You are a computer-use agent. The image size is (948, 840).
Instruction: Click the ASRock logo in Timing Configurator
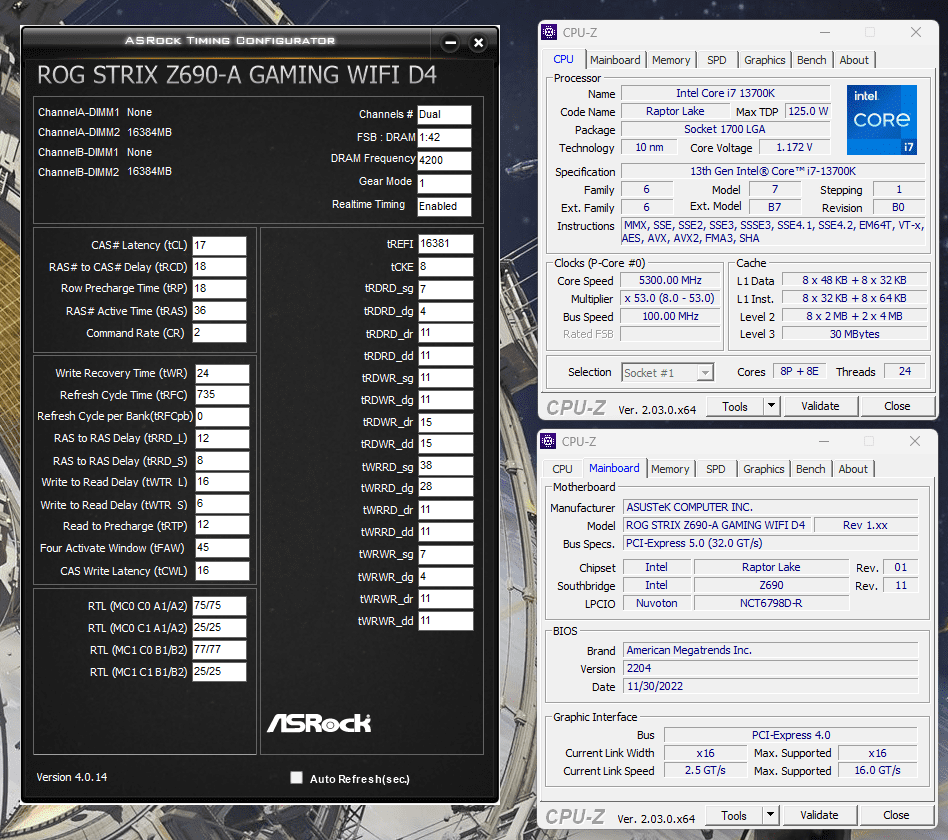point(319,723)
